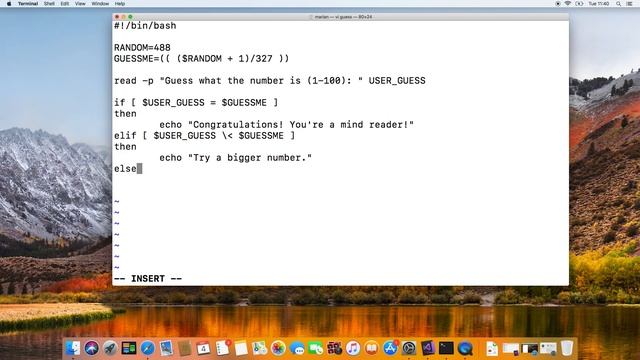The height and width of the screenshot is (360, 640).
Task: Click the '-- INSERT --' mode indicator
Action: tap(148, 279)
